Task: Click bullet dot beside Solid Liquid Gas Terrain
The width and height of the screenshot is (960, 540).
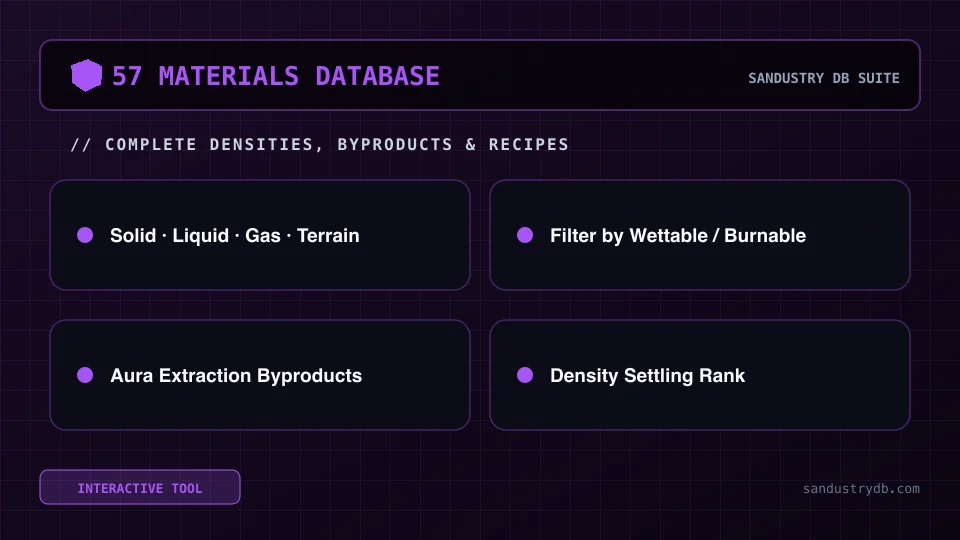Action: [x=85, y=235]
